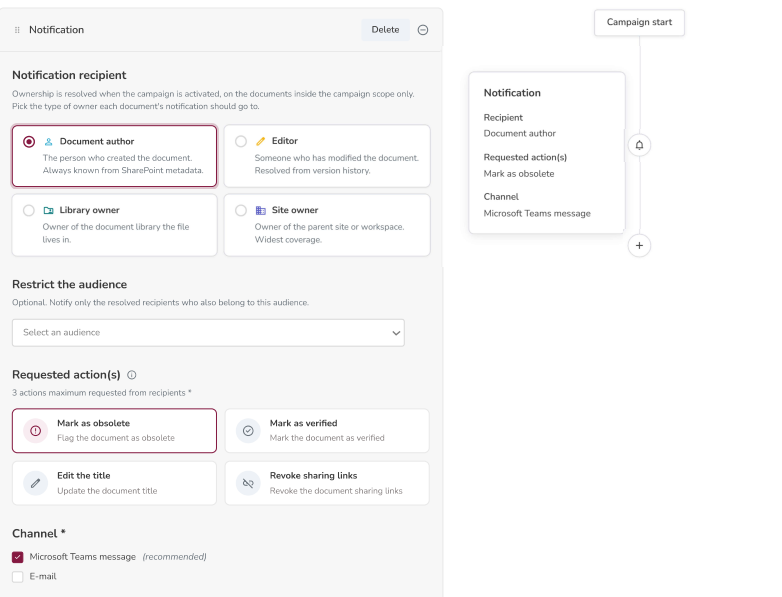Enable the E-mail channel checkbox
This screenshot has width=782, height=597.
coord(17,577)
